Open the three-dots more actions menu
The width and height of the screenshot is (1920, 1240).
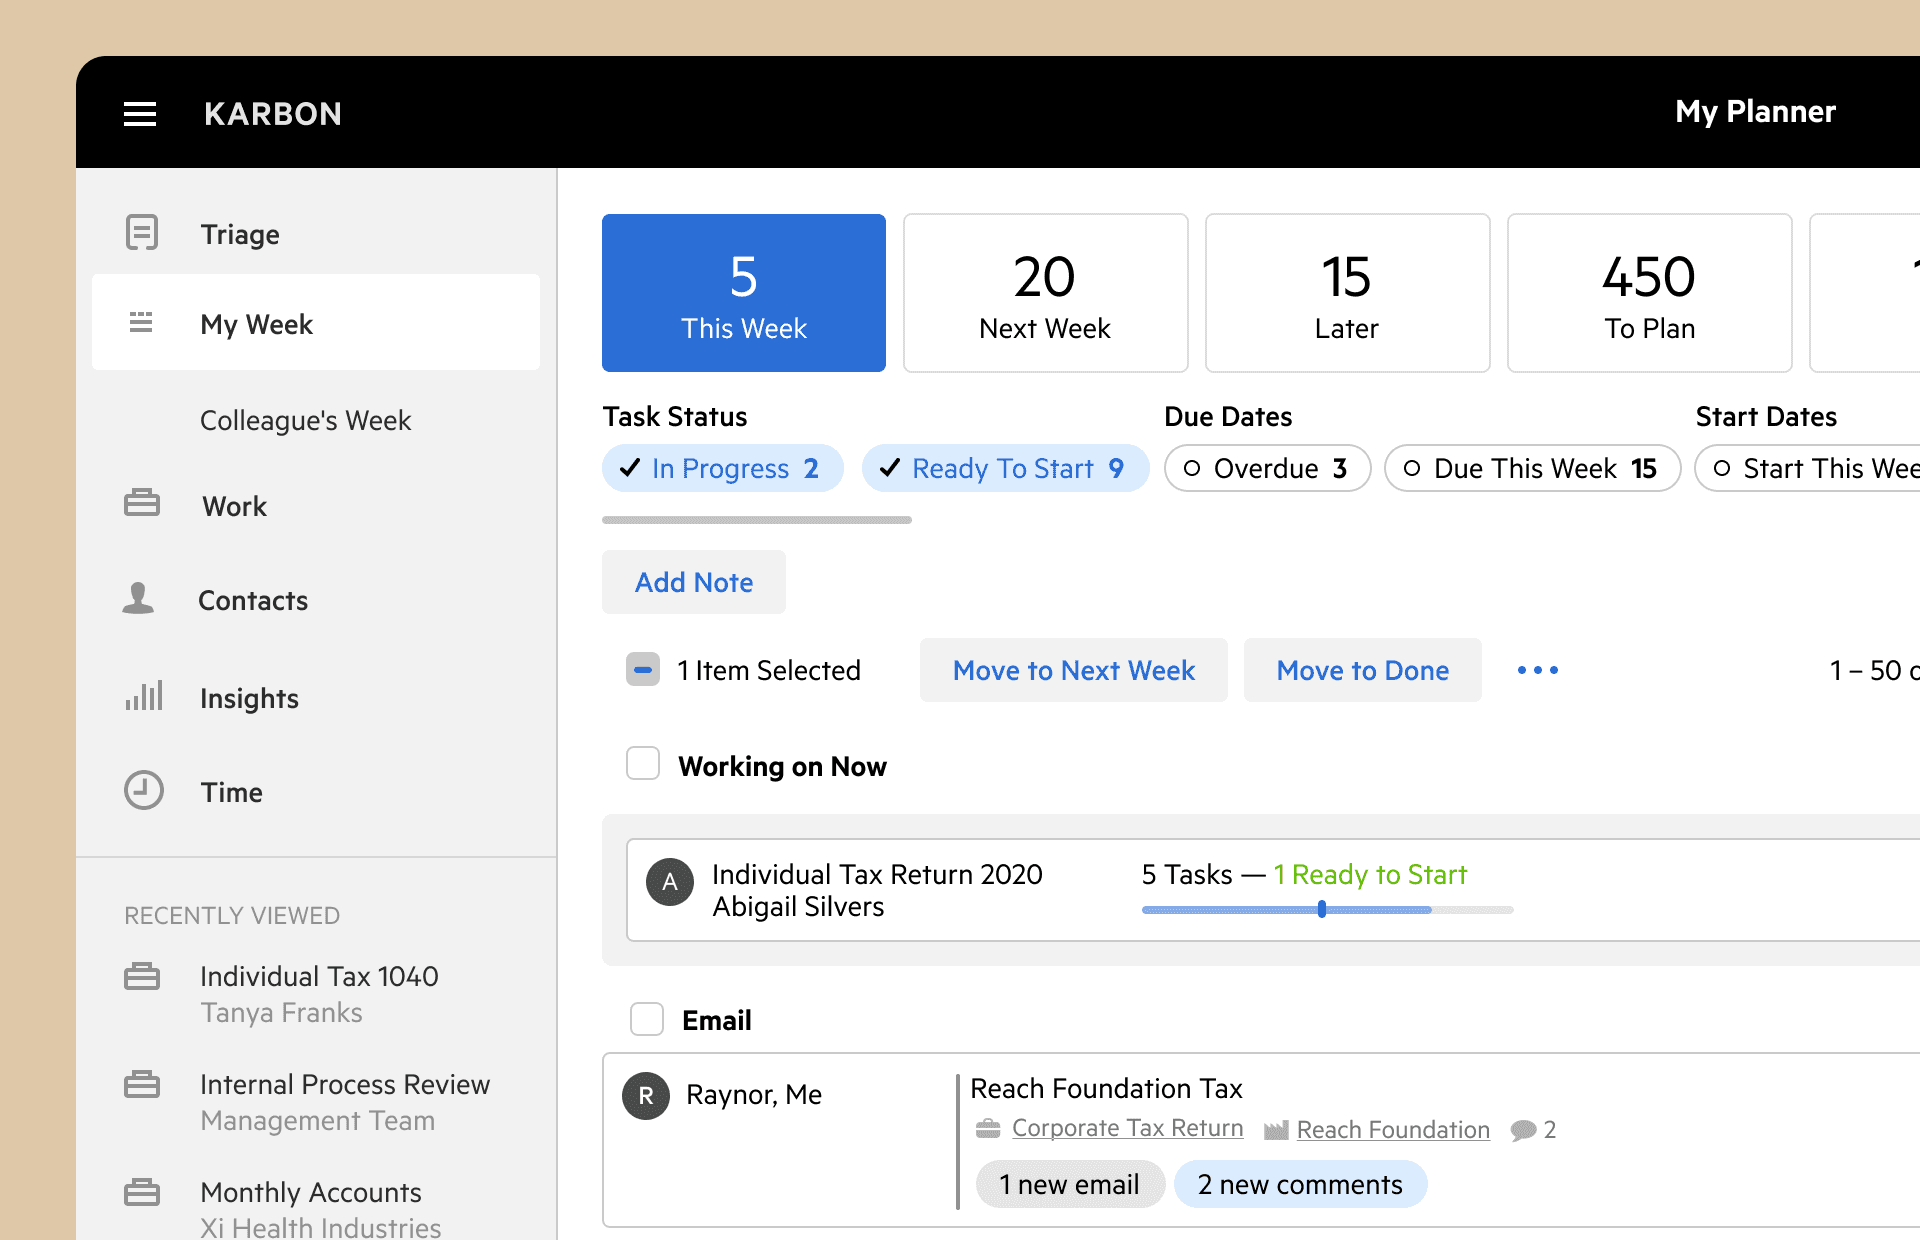point(1538,670)
